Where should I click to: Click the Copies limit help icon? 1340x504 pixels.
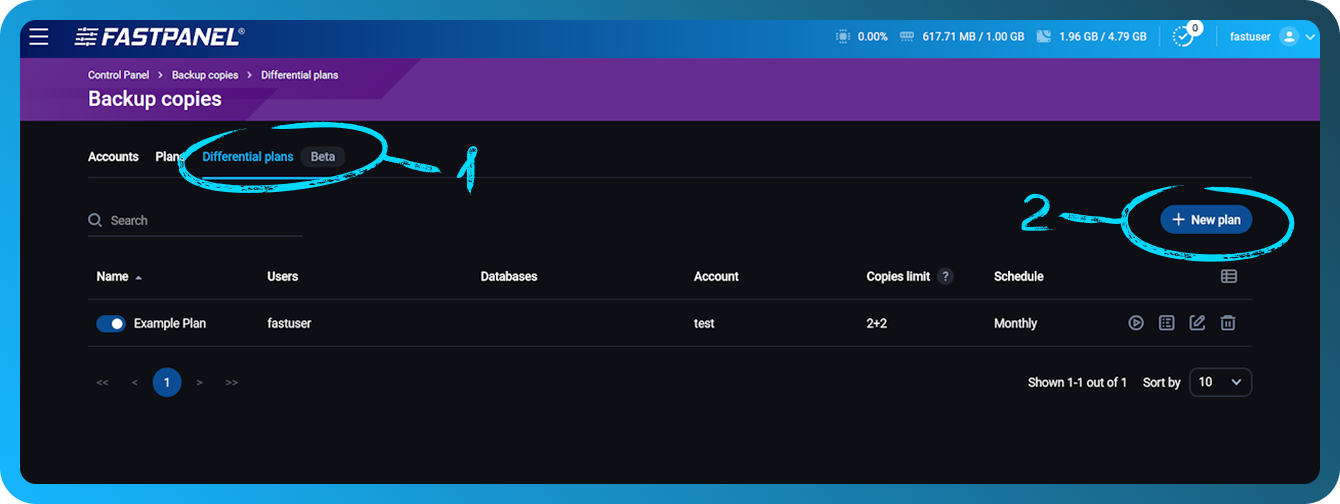click(945, 276)
